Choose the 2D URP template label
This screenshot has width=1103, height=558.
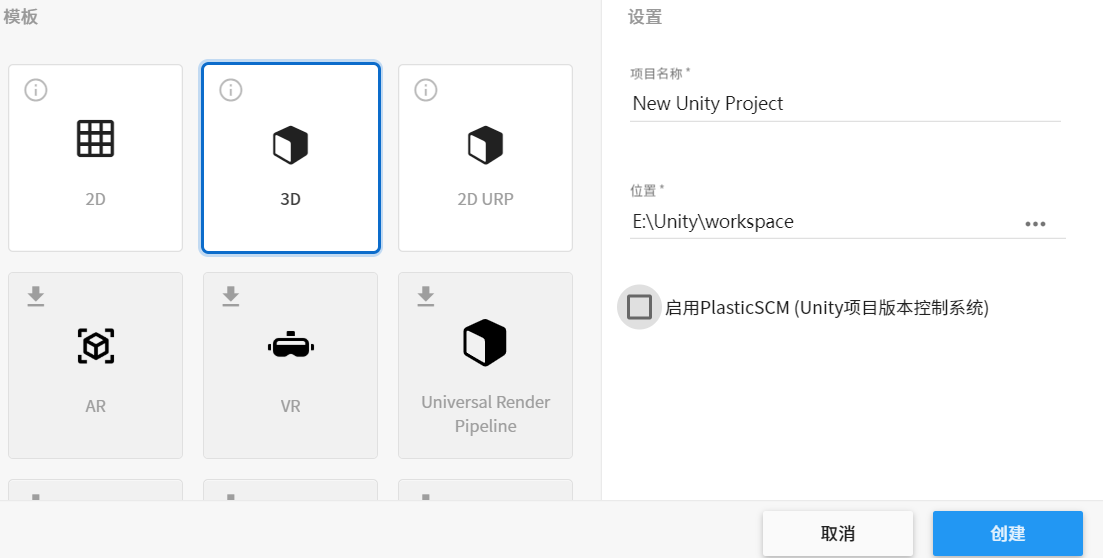(x=485, y=199)
